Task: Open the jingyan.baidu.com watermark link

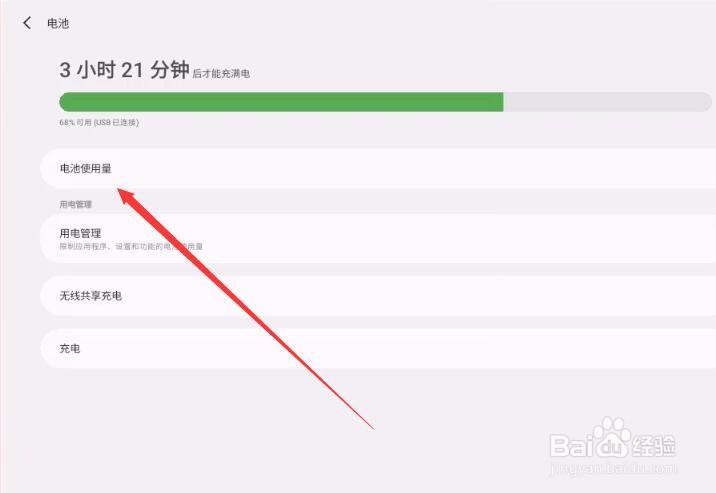Action: [613, 469]
